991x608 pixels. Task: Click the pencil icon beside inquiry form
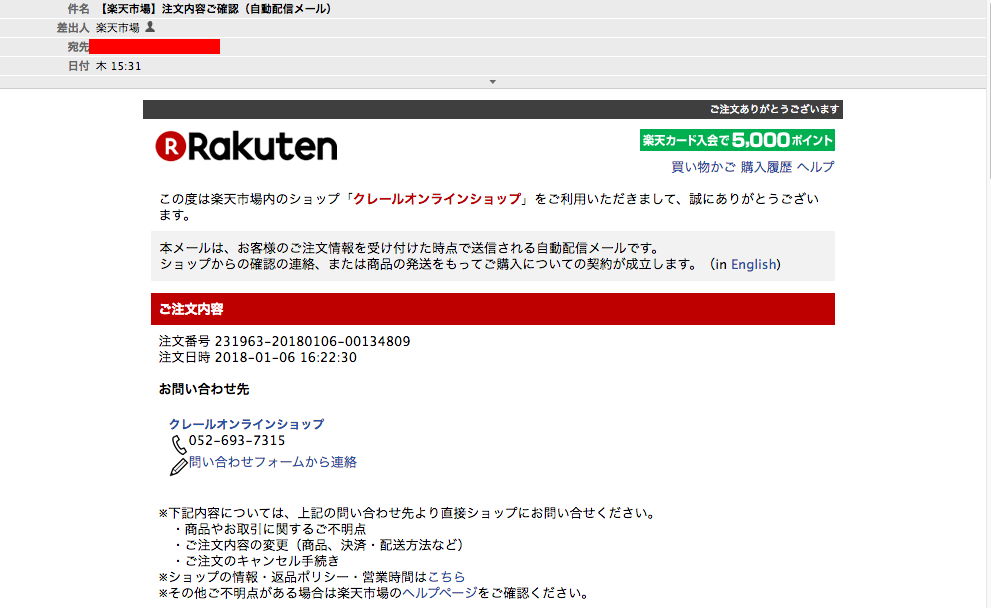179,466
